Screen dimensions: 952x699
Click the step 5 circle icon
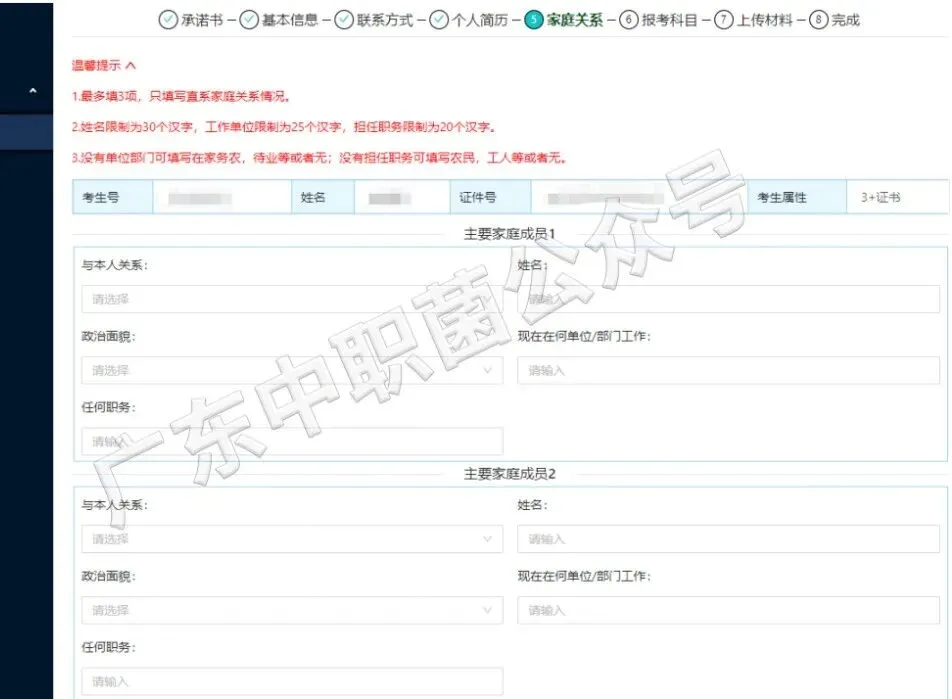point(534,20)
